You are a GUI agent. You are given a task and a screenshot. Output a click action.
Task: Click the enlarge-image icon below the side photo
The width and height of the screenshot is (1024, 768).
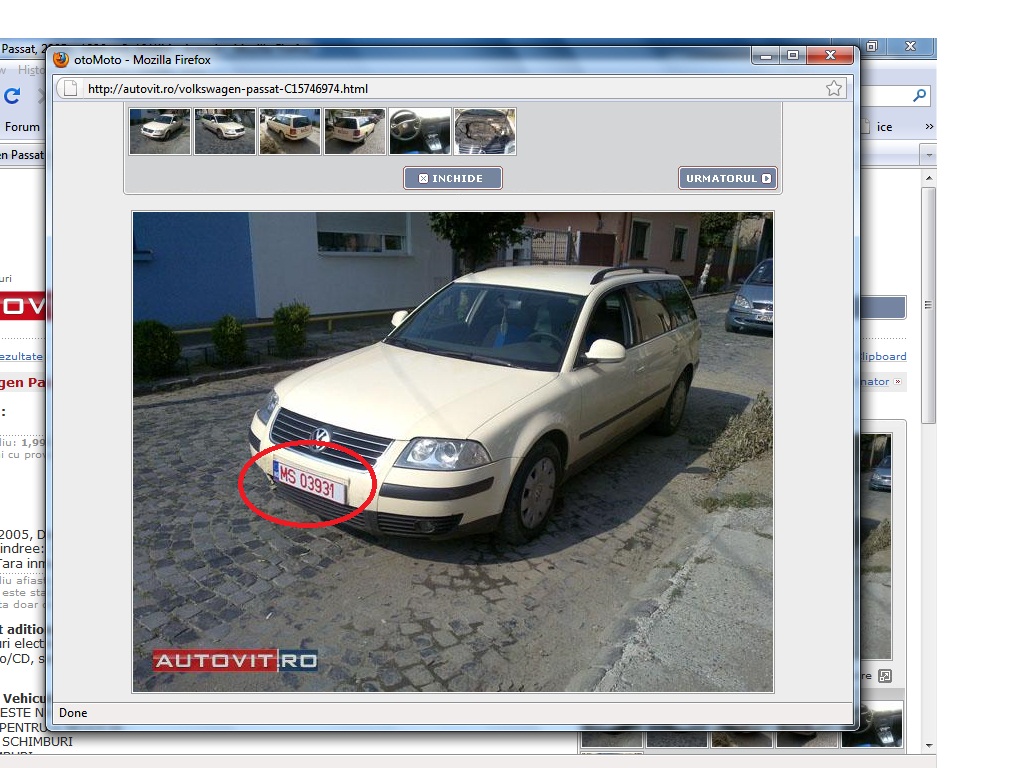(x=884, y=676)
